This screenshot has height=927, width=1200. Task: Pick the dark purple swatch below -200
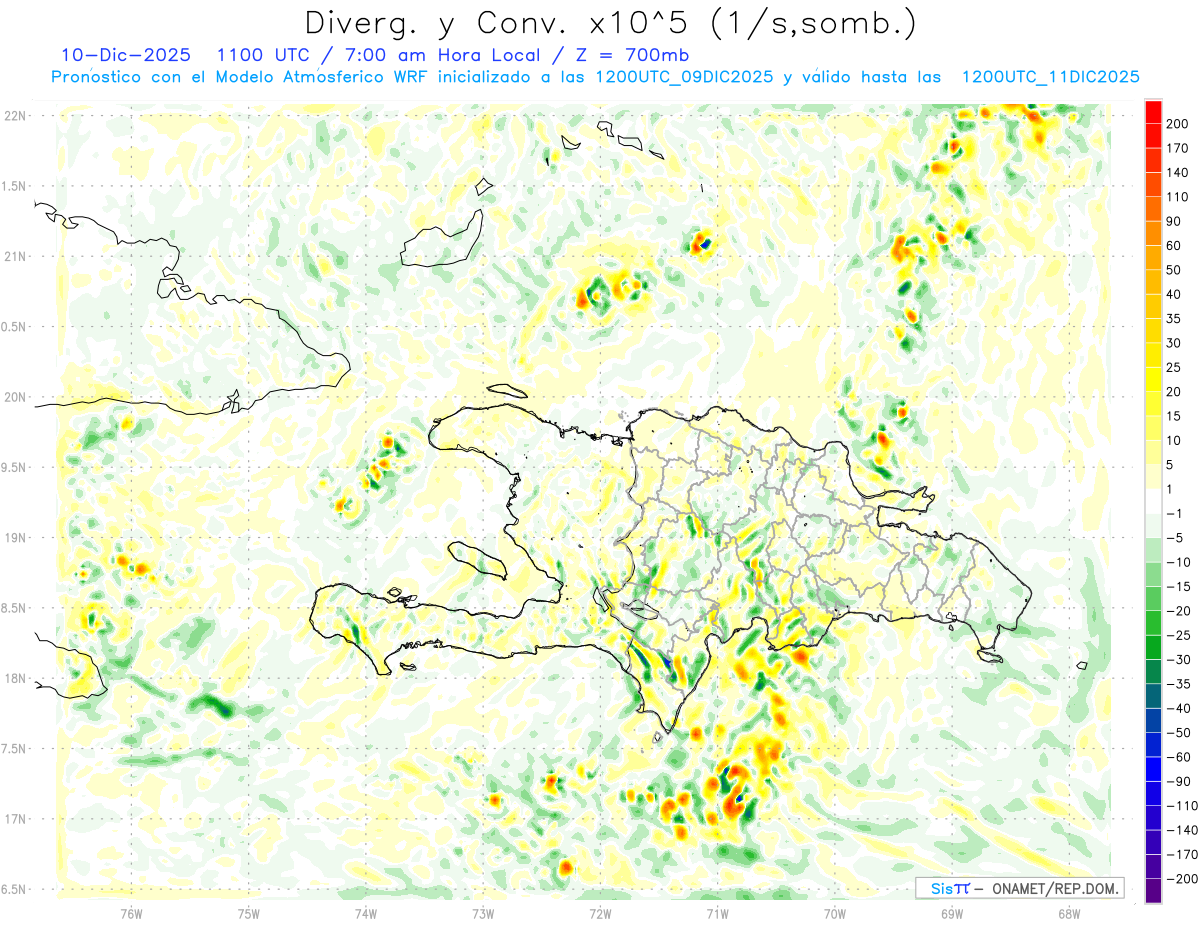click(x=1153, y=890)
